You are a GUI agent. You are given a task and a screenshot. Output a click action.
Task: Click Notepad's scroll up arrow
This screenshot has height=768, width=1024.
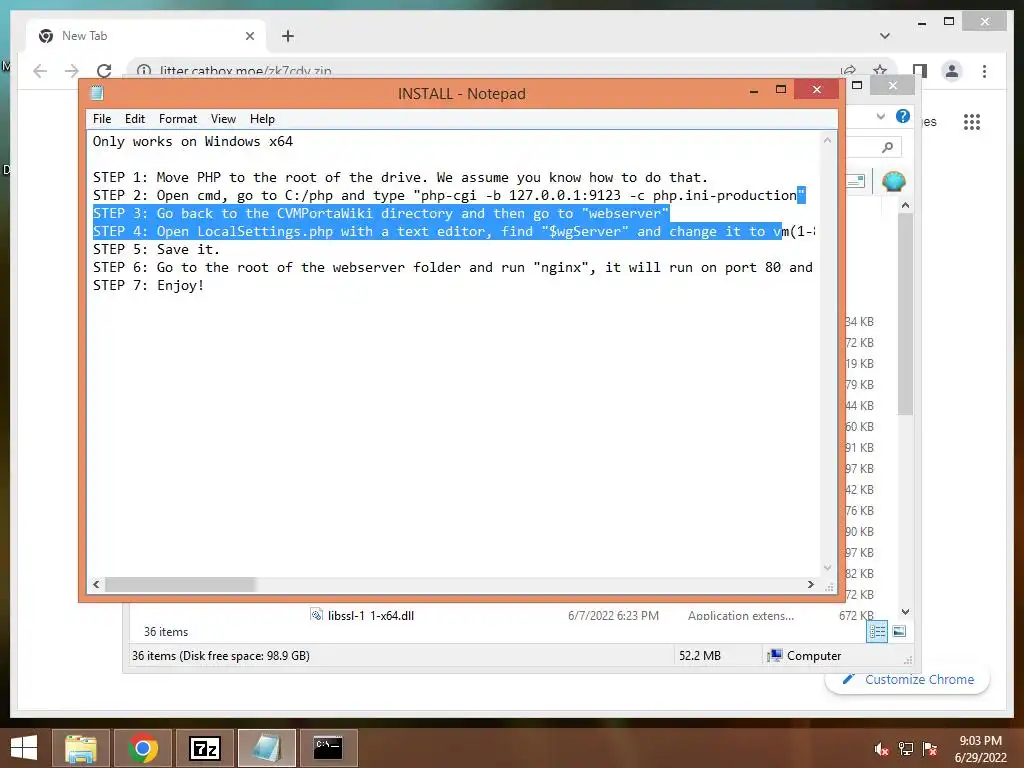(x=827, y=140)
